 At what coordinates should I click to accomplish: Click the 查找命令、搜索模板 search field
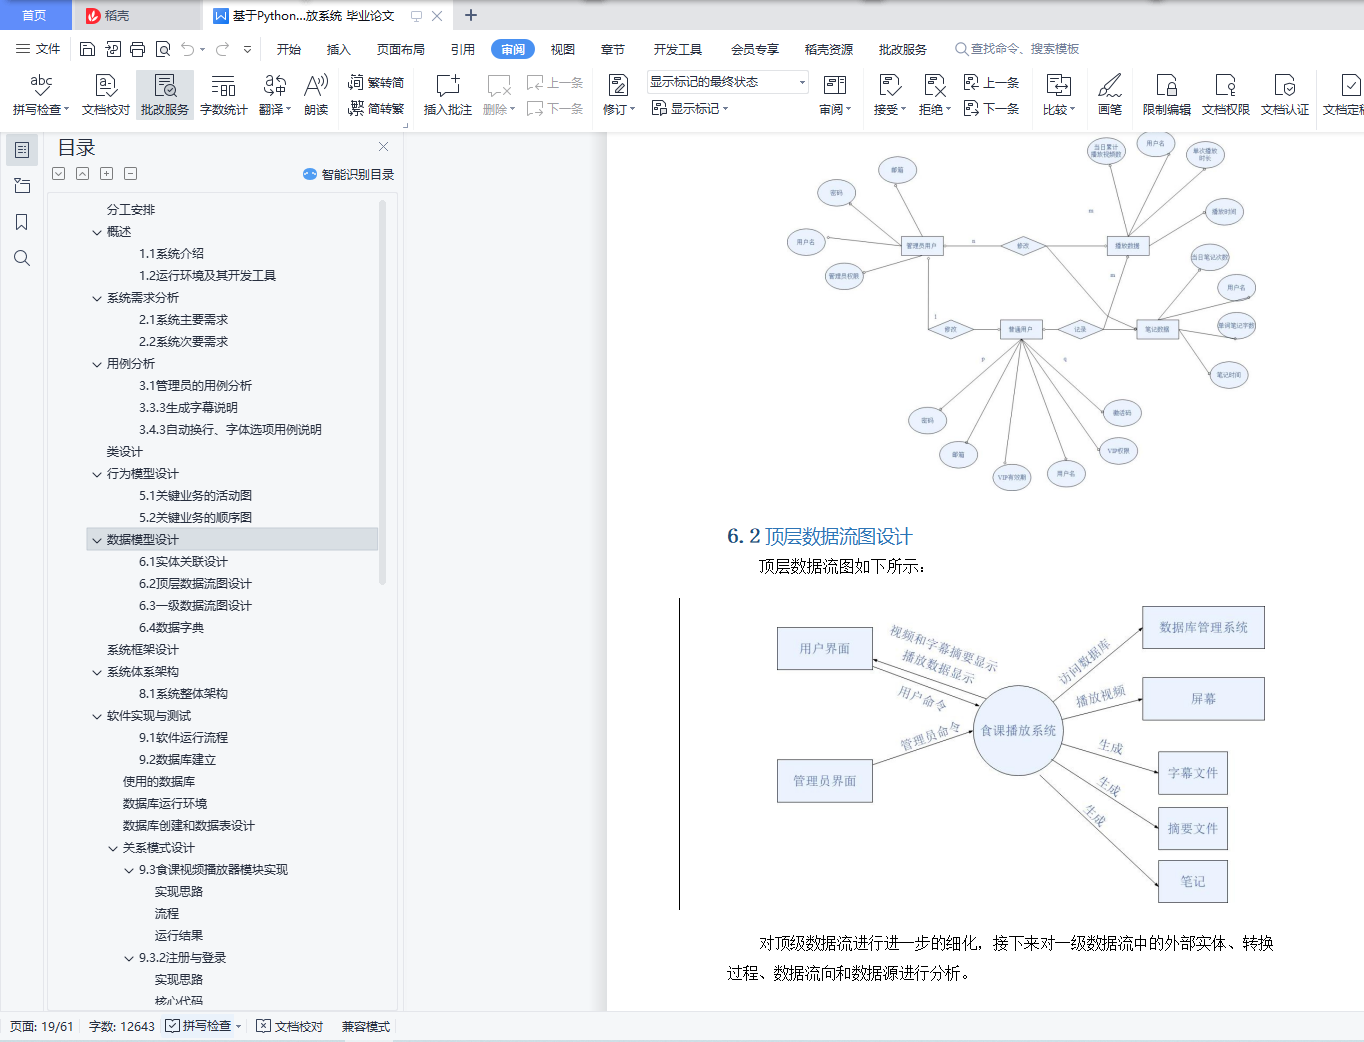pos(1018,49)
